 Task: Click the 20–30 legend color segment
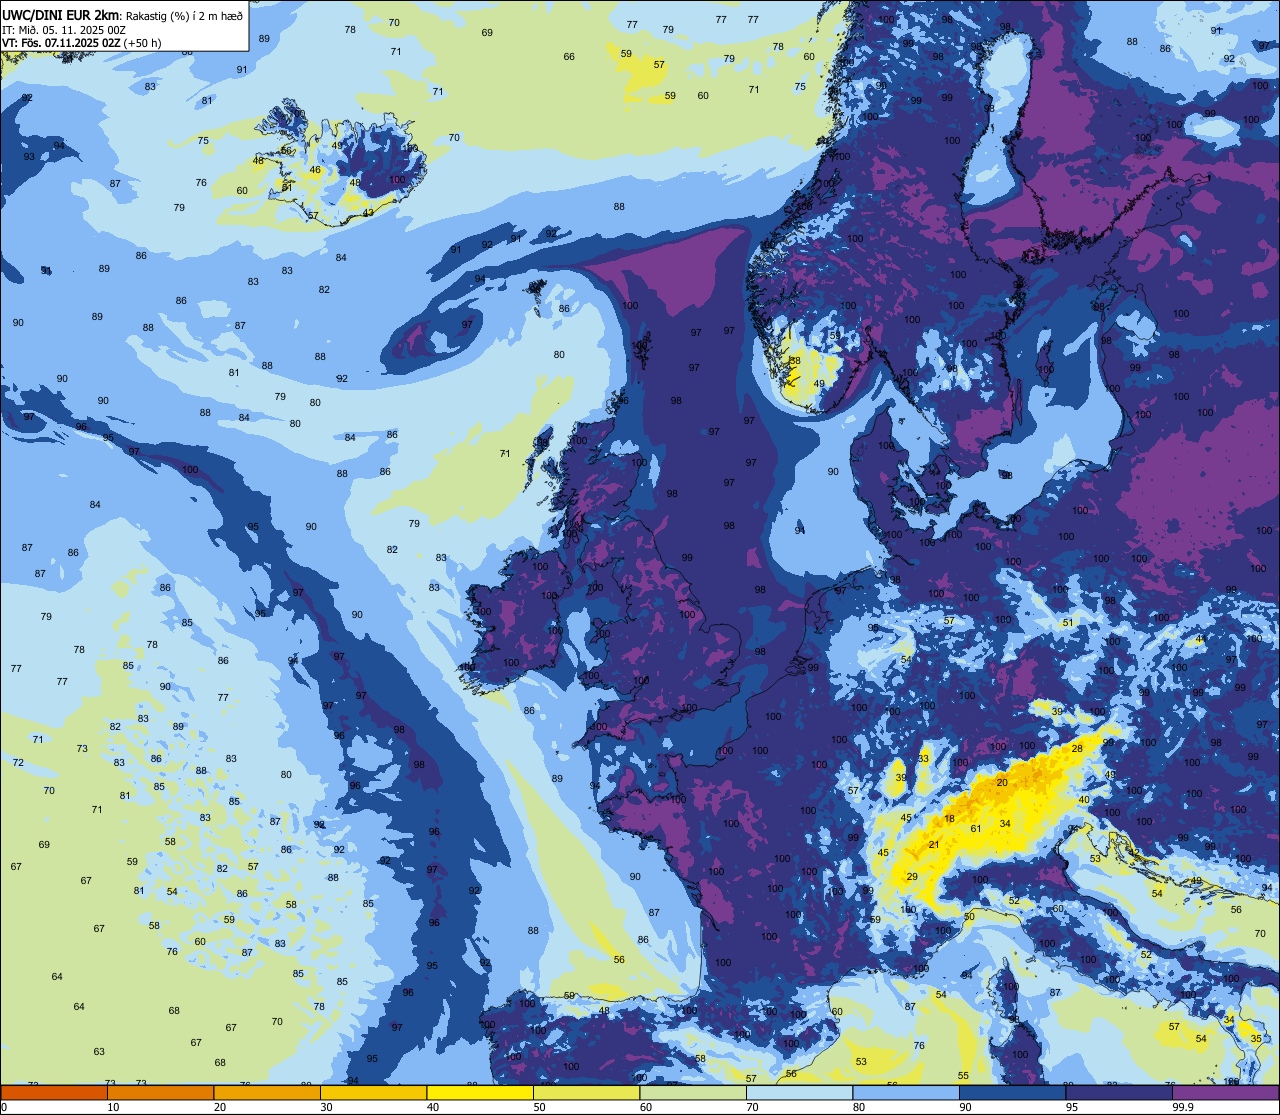pos(267,1092)
